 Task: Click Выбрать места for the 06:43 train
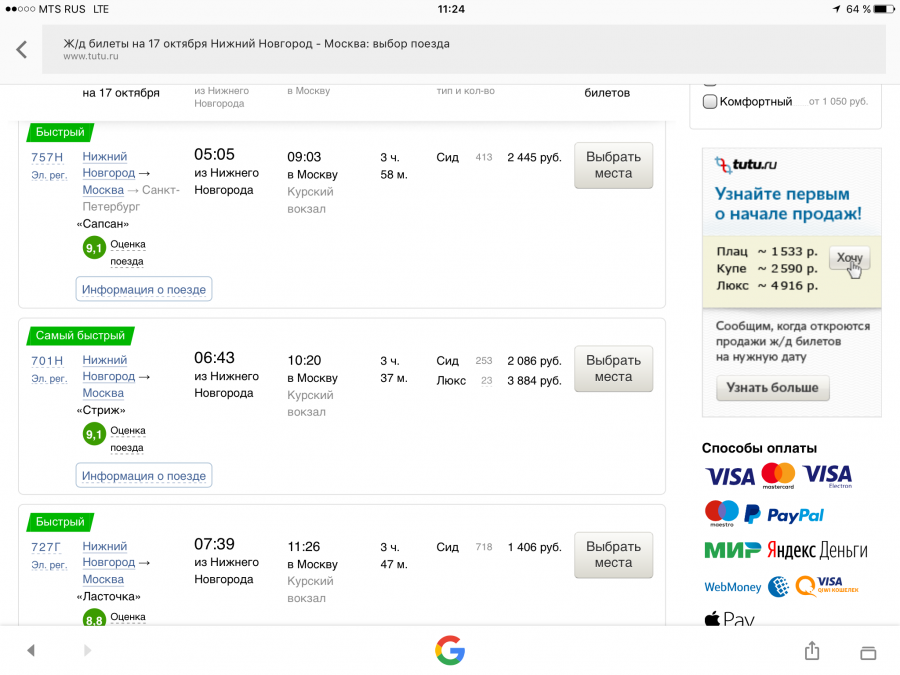coord(613,369)
